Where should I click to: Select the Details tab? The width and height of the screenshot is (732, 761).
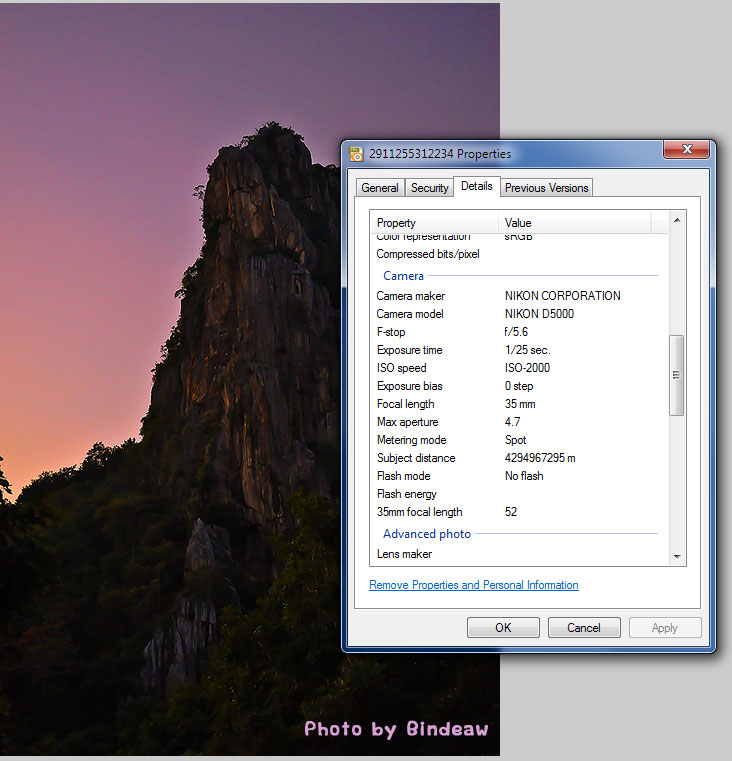477,186
